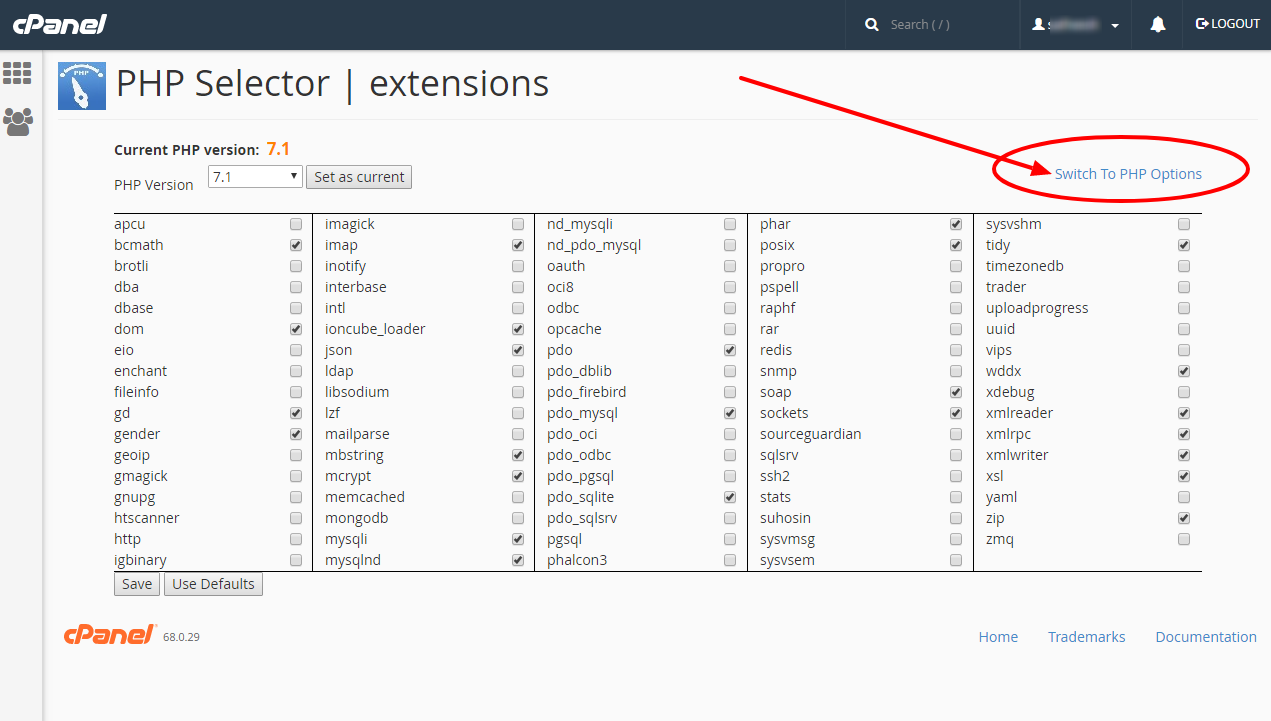
Task: Uncheck the imap extension checkbox
Action: pyautogui.click(x=518, y=245)
